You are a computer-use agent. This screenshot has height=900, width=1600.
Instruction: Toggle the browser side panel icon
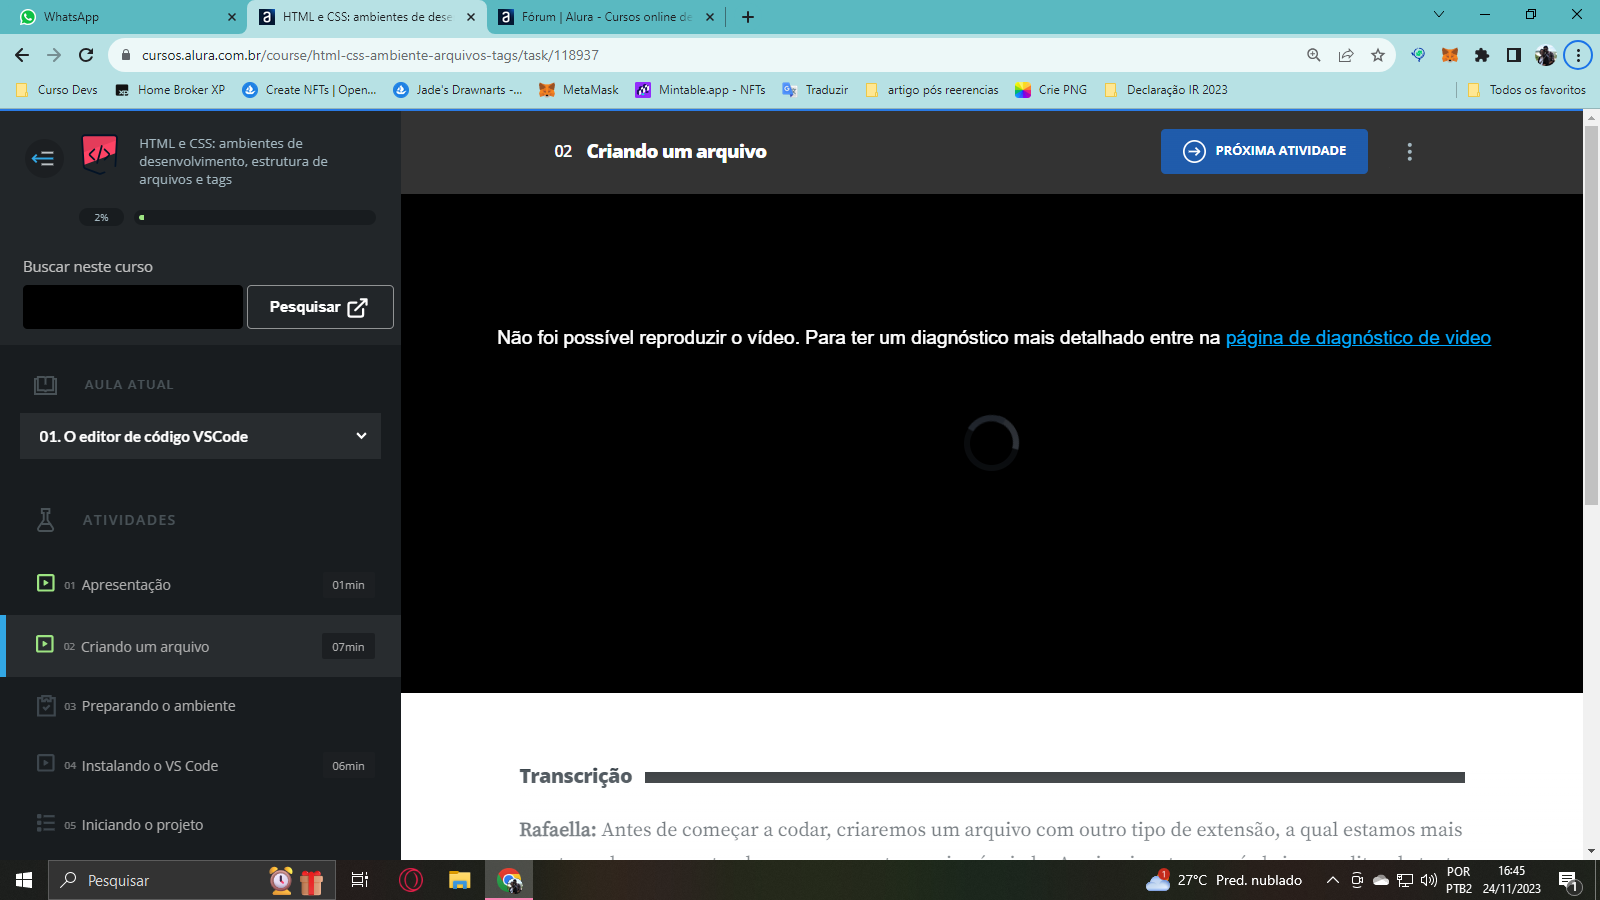point(1514,55)
